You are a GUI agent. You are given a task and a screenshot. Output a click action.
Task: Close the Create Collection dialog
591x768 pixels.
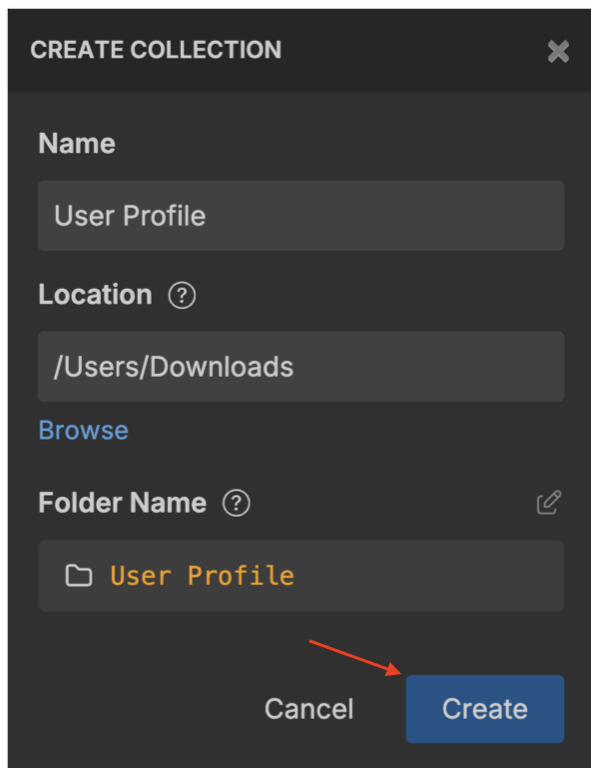[x=558, y=51]
